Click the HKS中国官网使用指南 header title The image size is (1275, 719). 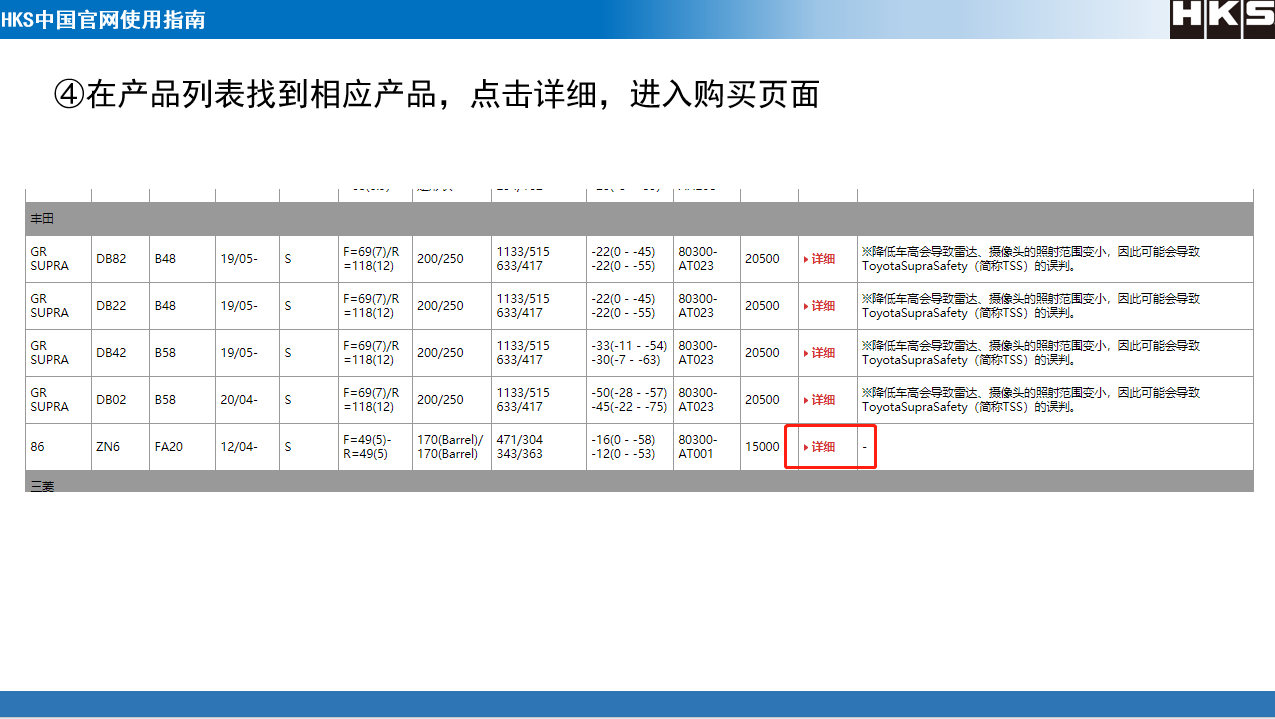(x=104, y=19)
